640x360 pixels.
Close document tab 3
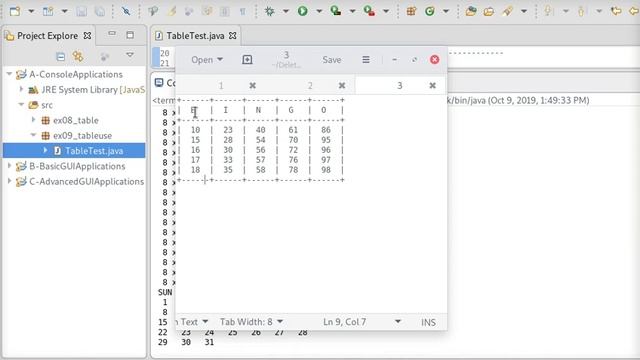pos(433,86)
